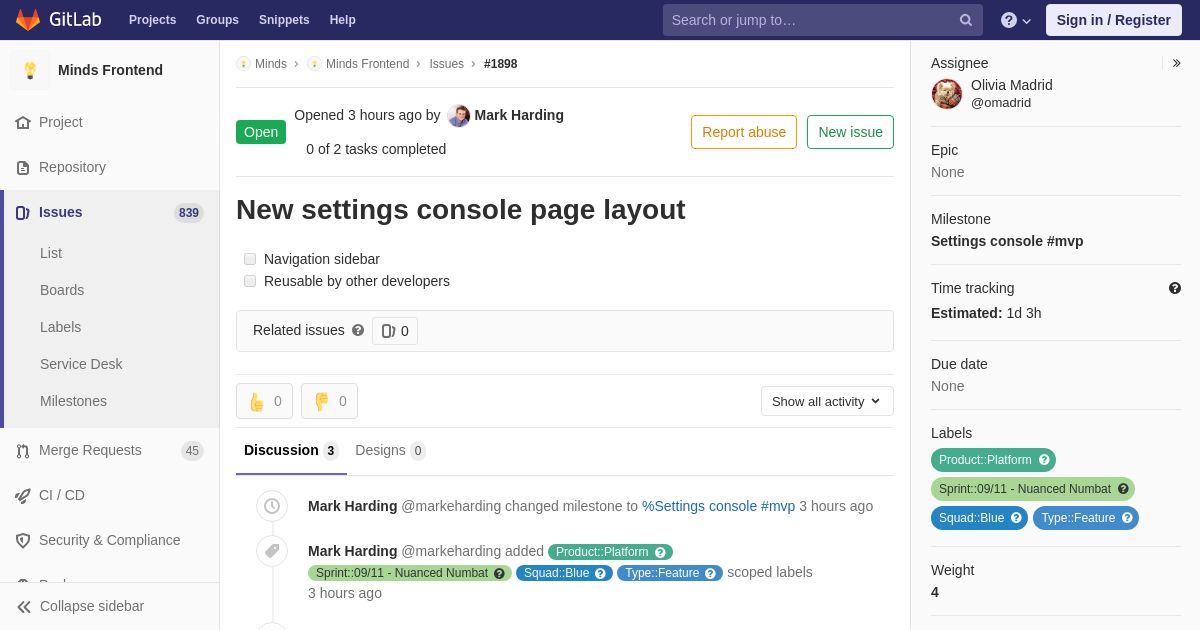Open the Help dropdown in top bar
The height and width of the screenshot is (630, 1200).
pos(1015,20)
